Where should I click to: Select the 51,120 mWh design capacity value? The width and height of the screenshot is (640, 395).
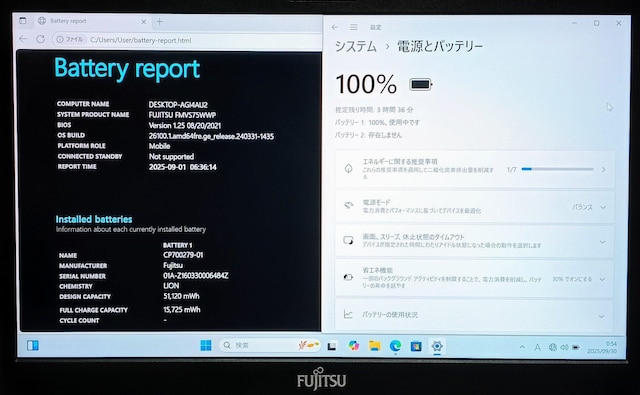tap(181, 296)
